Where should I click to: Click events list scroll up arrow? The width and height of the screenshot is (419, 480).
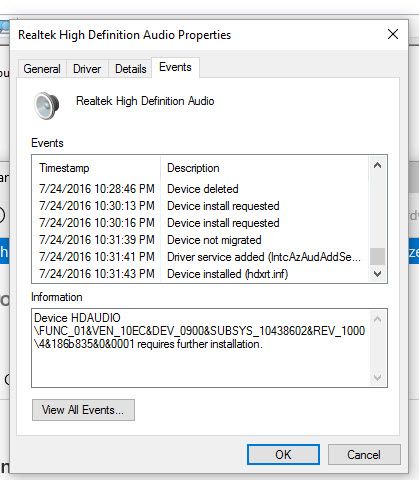378,165
